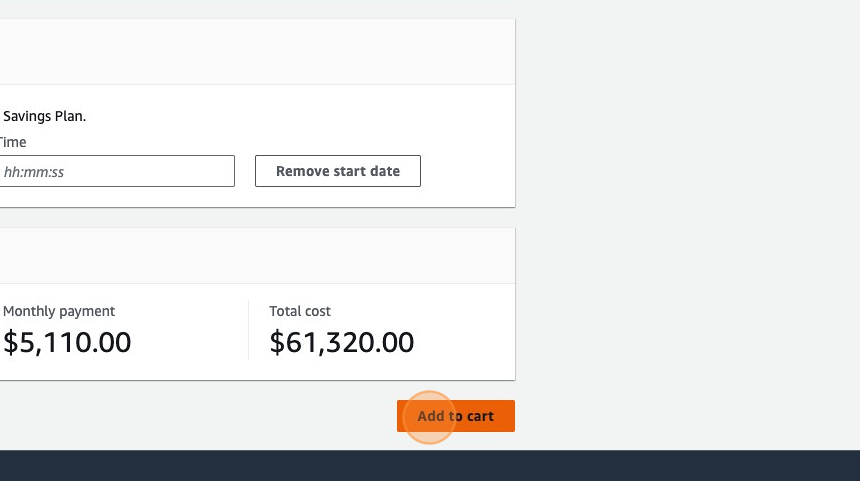Click the Savings Plan. description text
Viewport: 860px width, 481px height.
click(45, 116)
